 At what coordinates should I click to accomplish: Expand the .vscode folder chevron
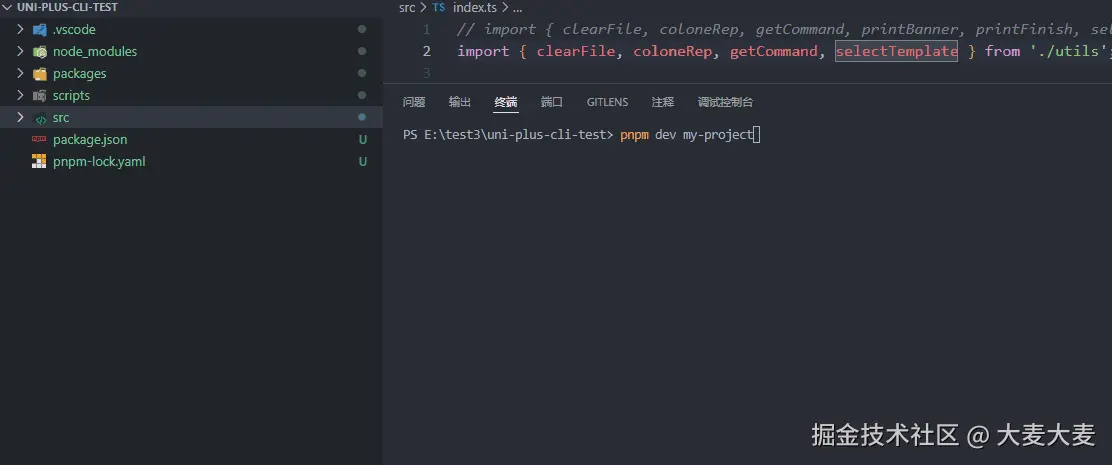[20, 29]
